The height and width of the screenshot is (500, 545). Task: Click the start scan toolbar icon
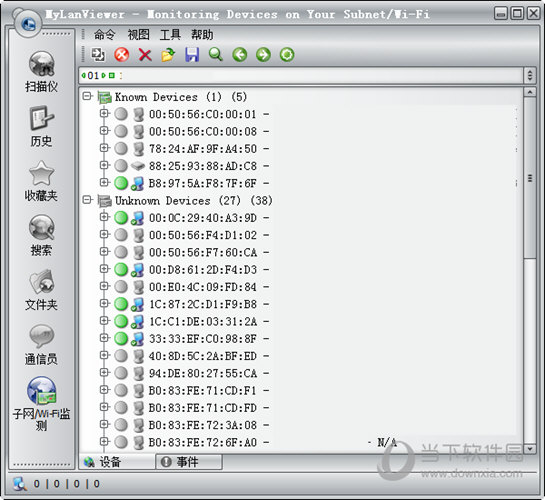coord(98,55)
